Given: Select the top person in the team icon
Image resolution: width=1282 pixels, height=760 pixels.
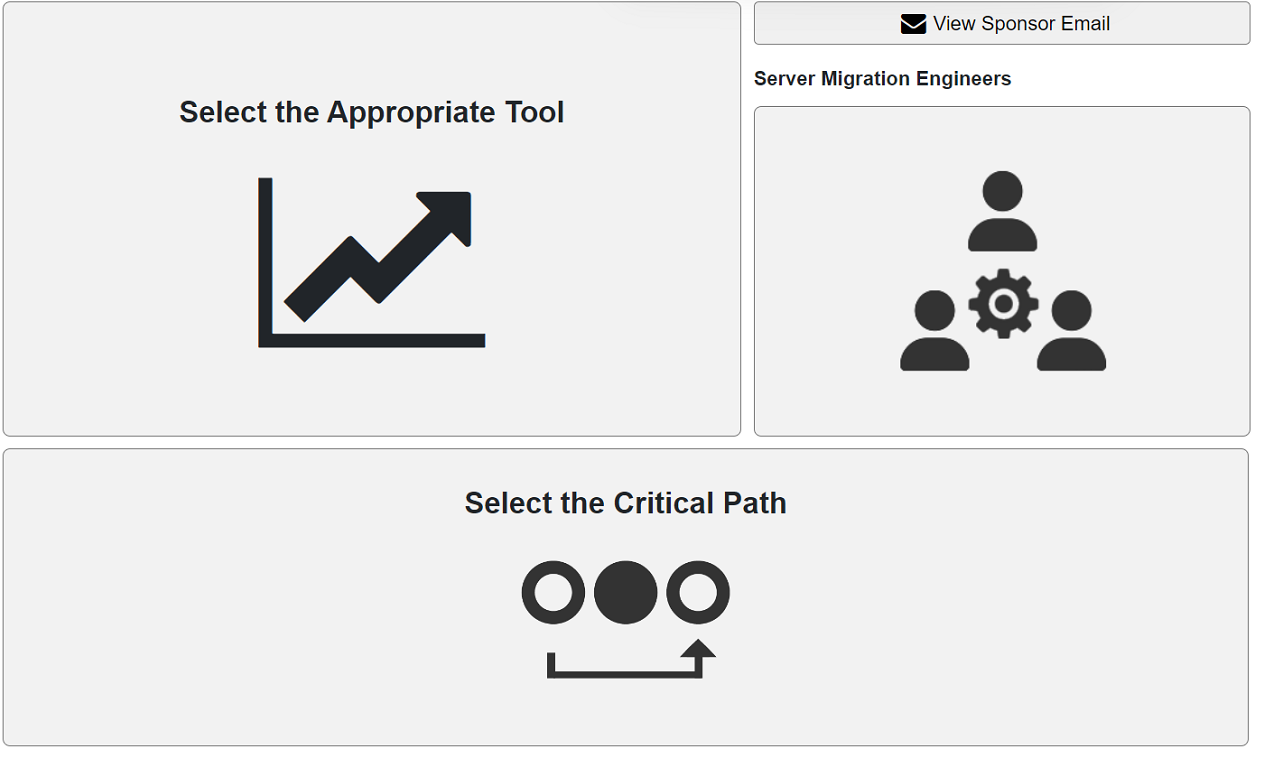Looking at the screenshot, I should click(1003, 211).
